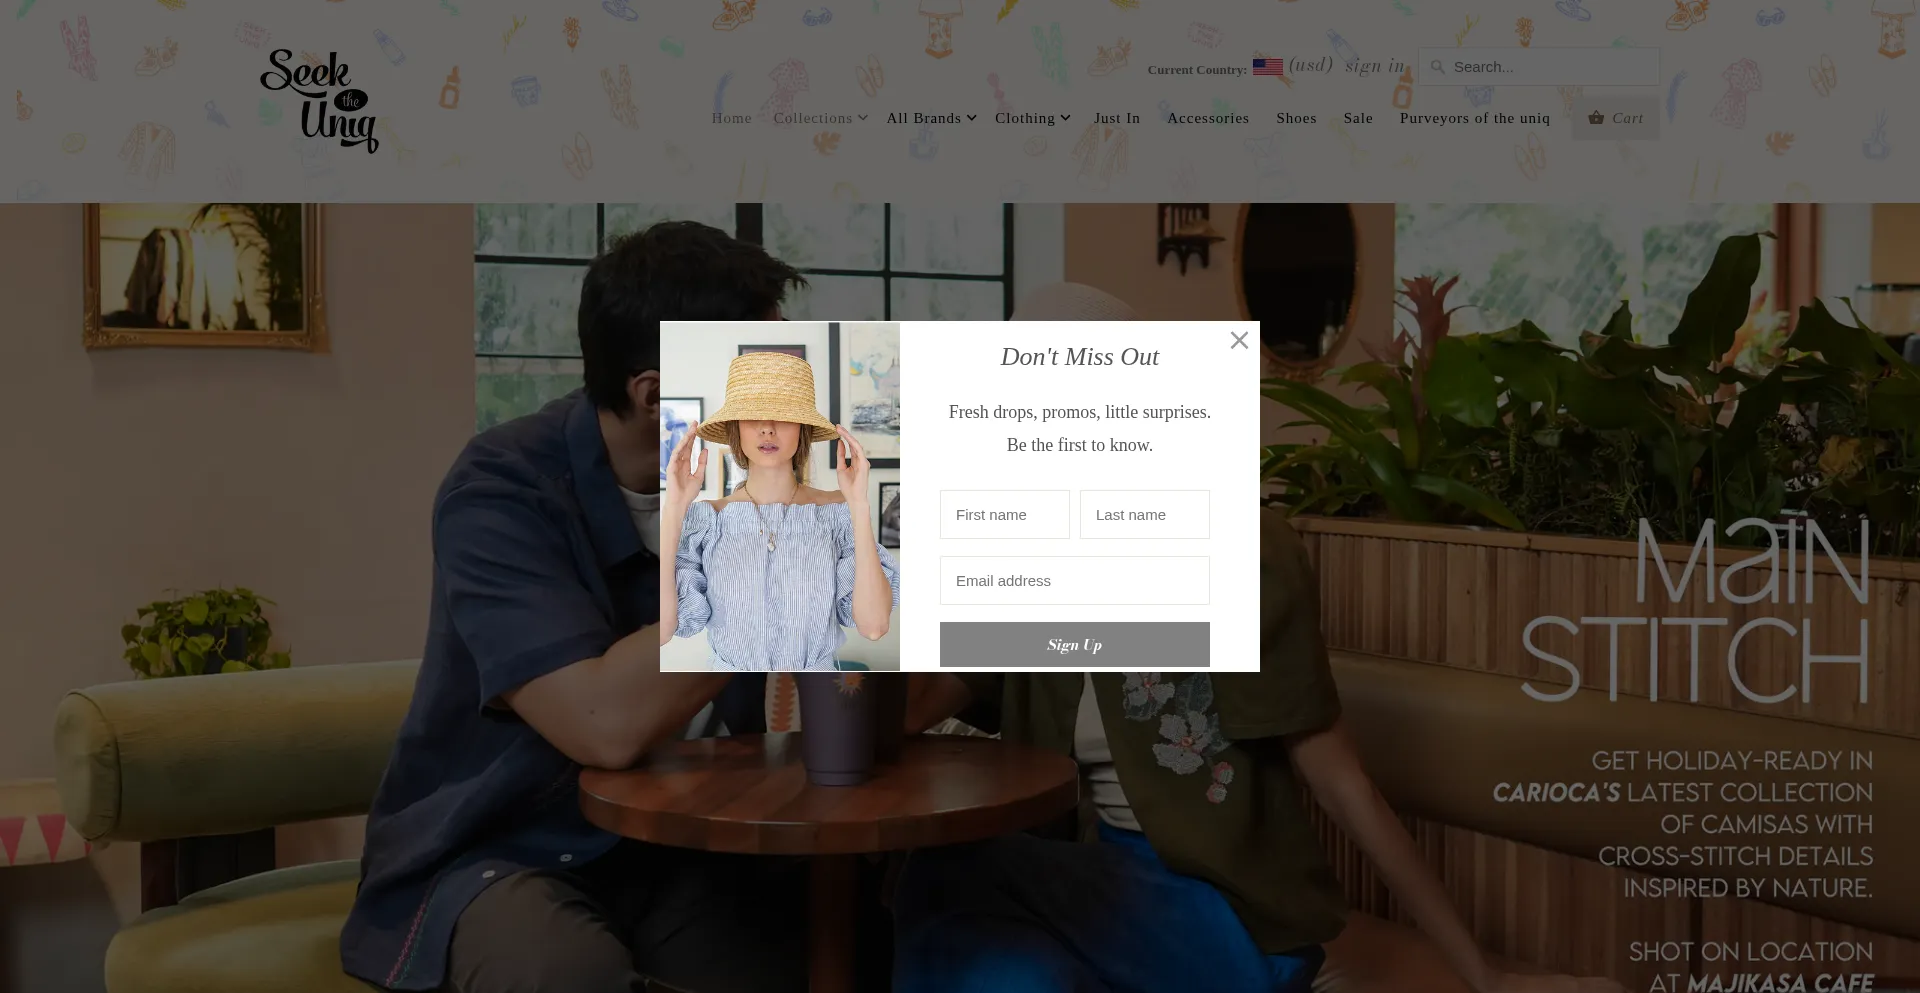
Task: Close the Don't Miss Out popup
Action: point(1239,340)
